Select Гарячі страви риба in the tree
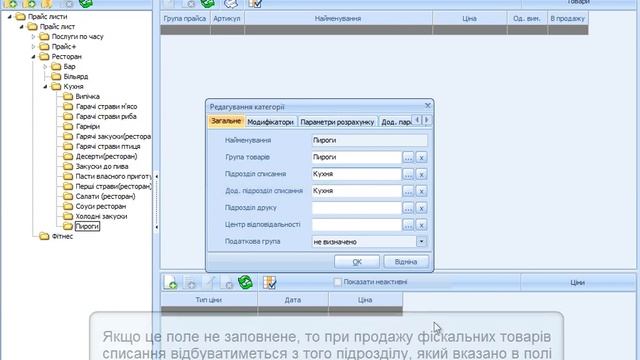The image size is (640, 360). point(106,116)
